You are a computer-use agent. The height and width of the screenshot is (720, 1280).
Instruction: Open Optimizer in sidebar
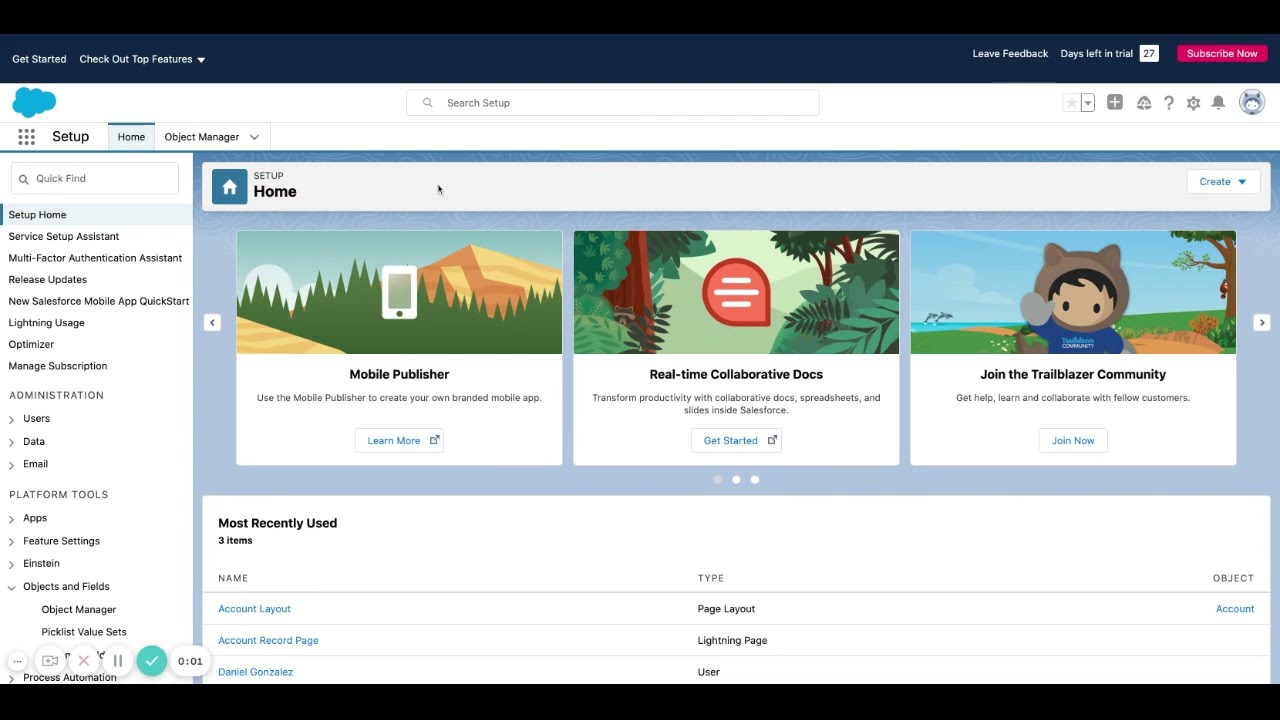(31, 344)
